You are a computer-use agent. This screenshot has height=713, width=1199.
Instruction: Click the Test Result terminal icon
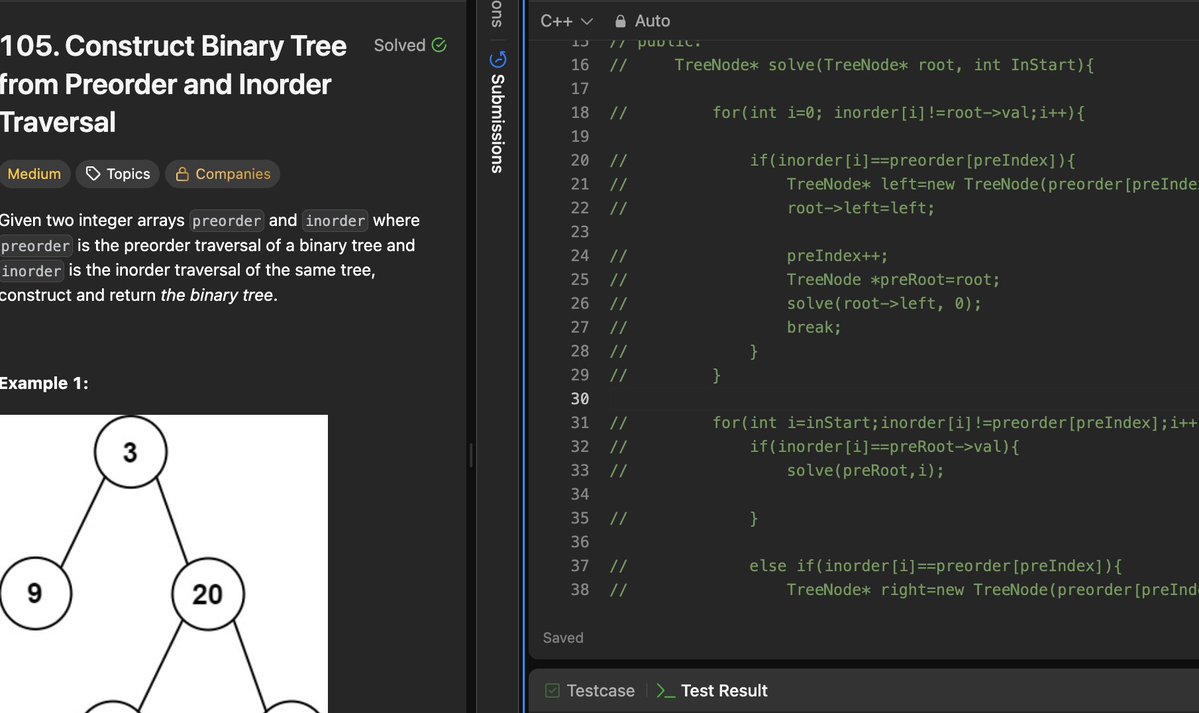(x=665, y=691)
